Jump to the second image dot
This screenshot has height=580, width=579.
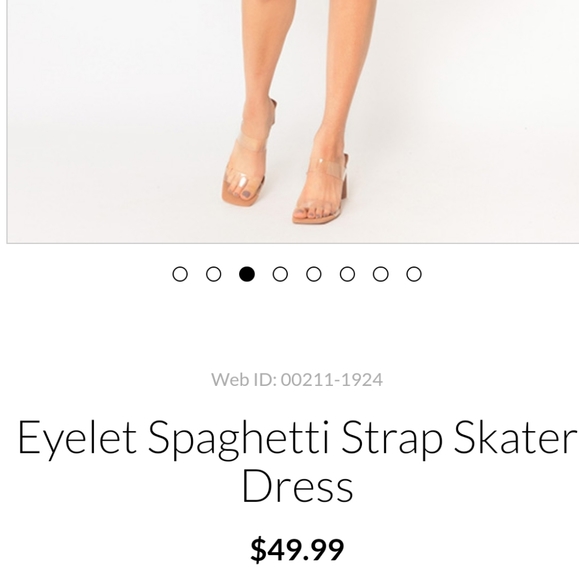pos(213,274)
